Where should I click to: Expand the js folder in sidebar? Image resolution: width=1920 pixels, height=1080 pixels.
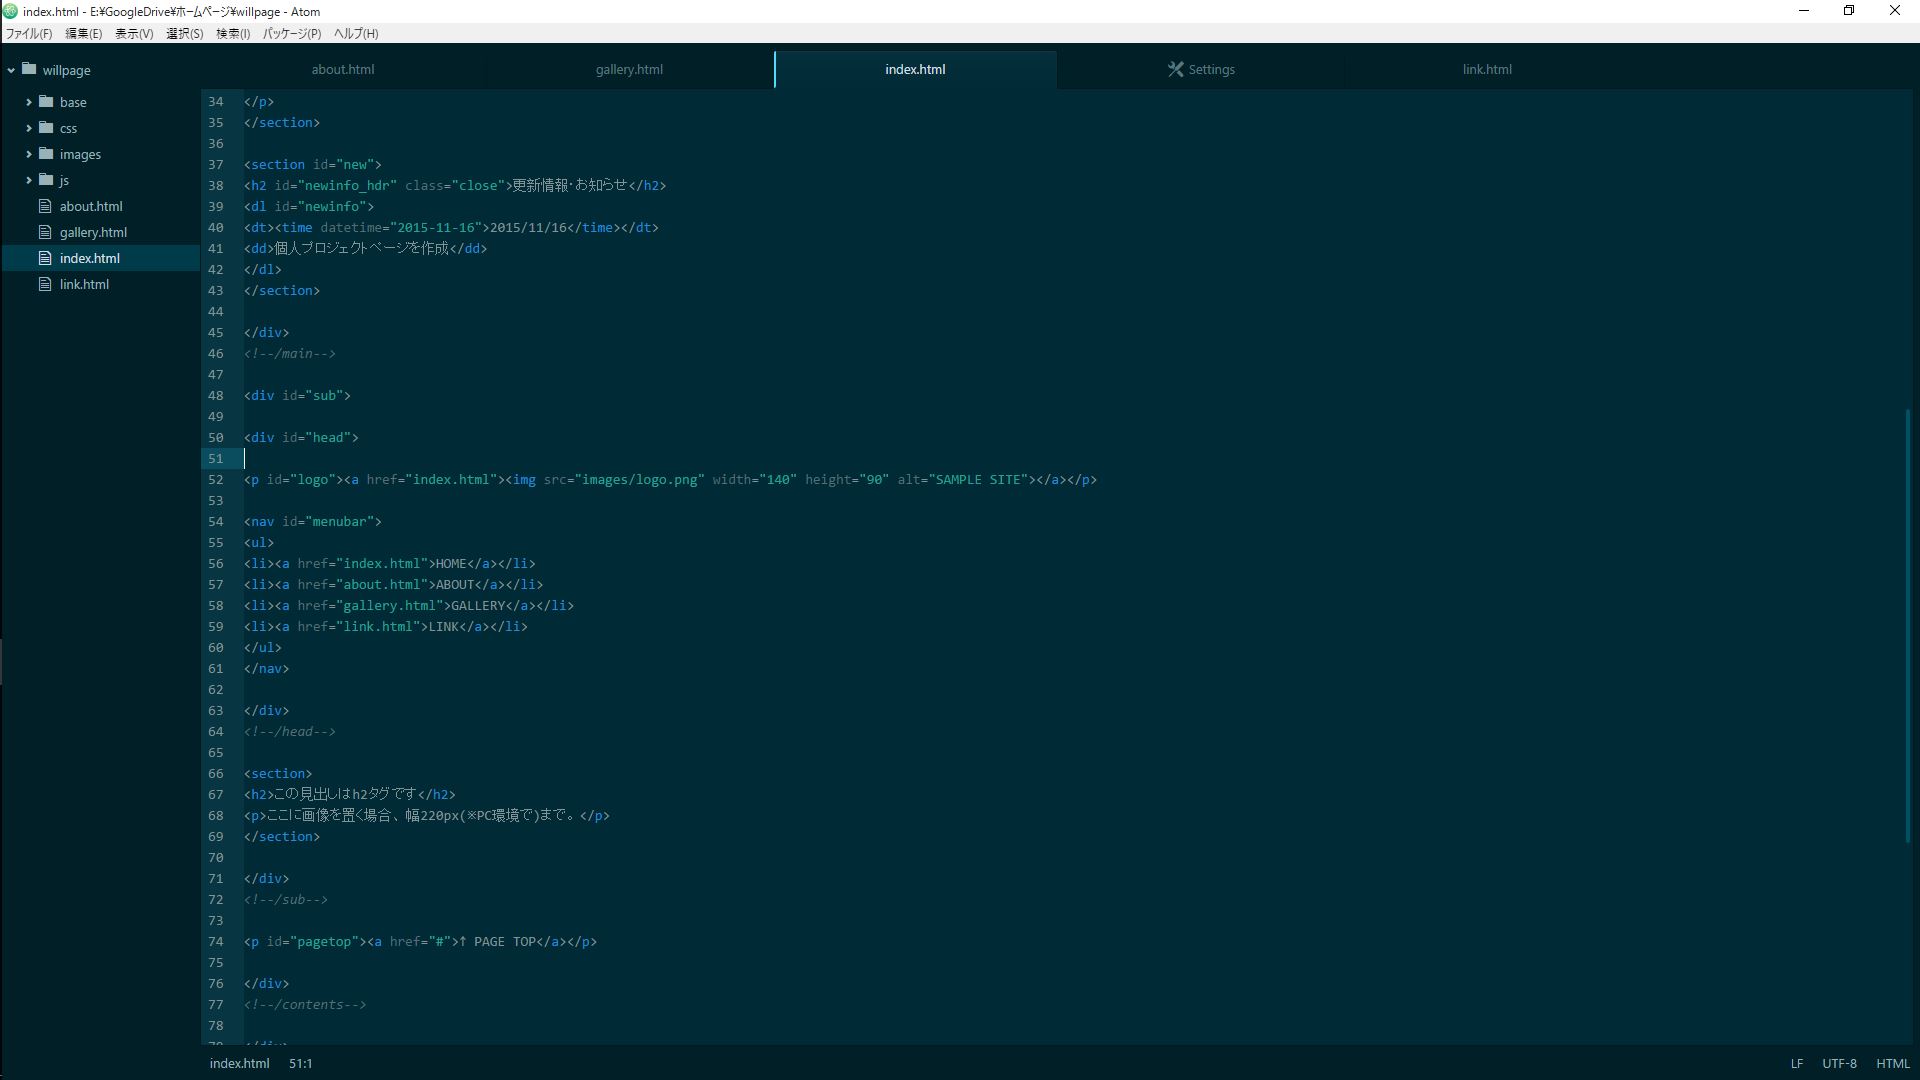[28, 179]
